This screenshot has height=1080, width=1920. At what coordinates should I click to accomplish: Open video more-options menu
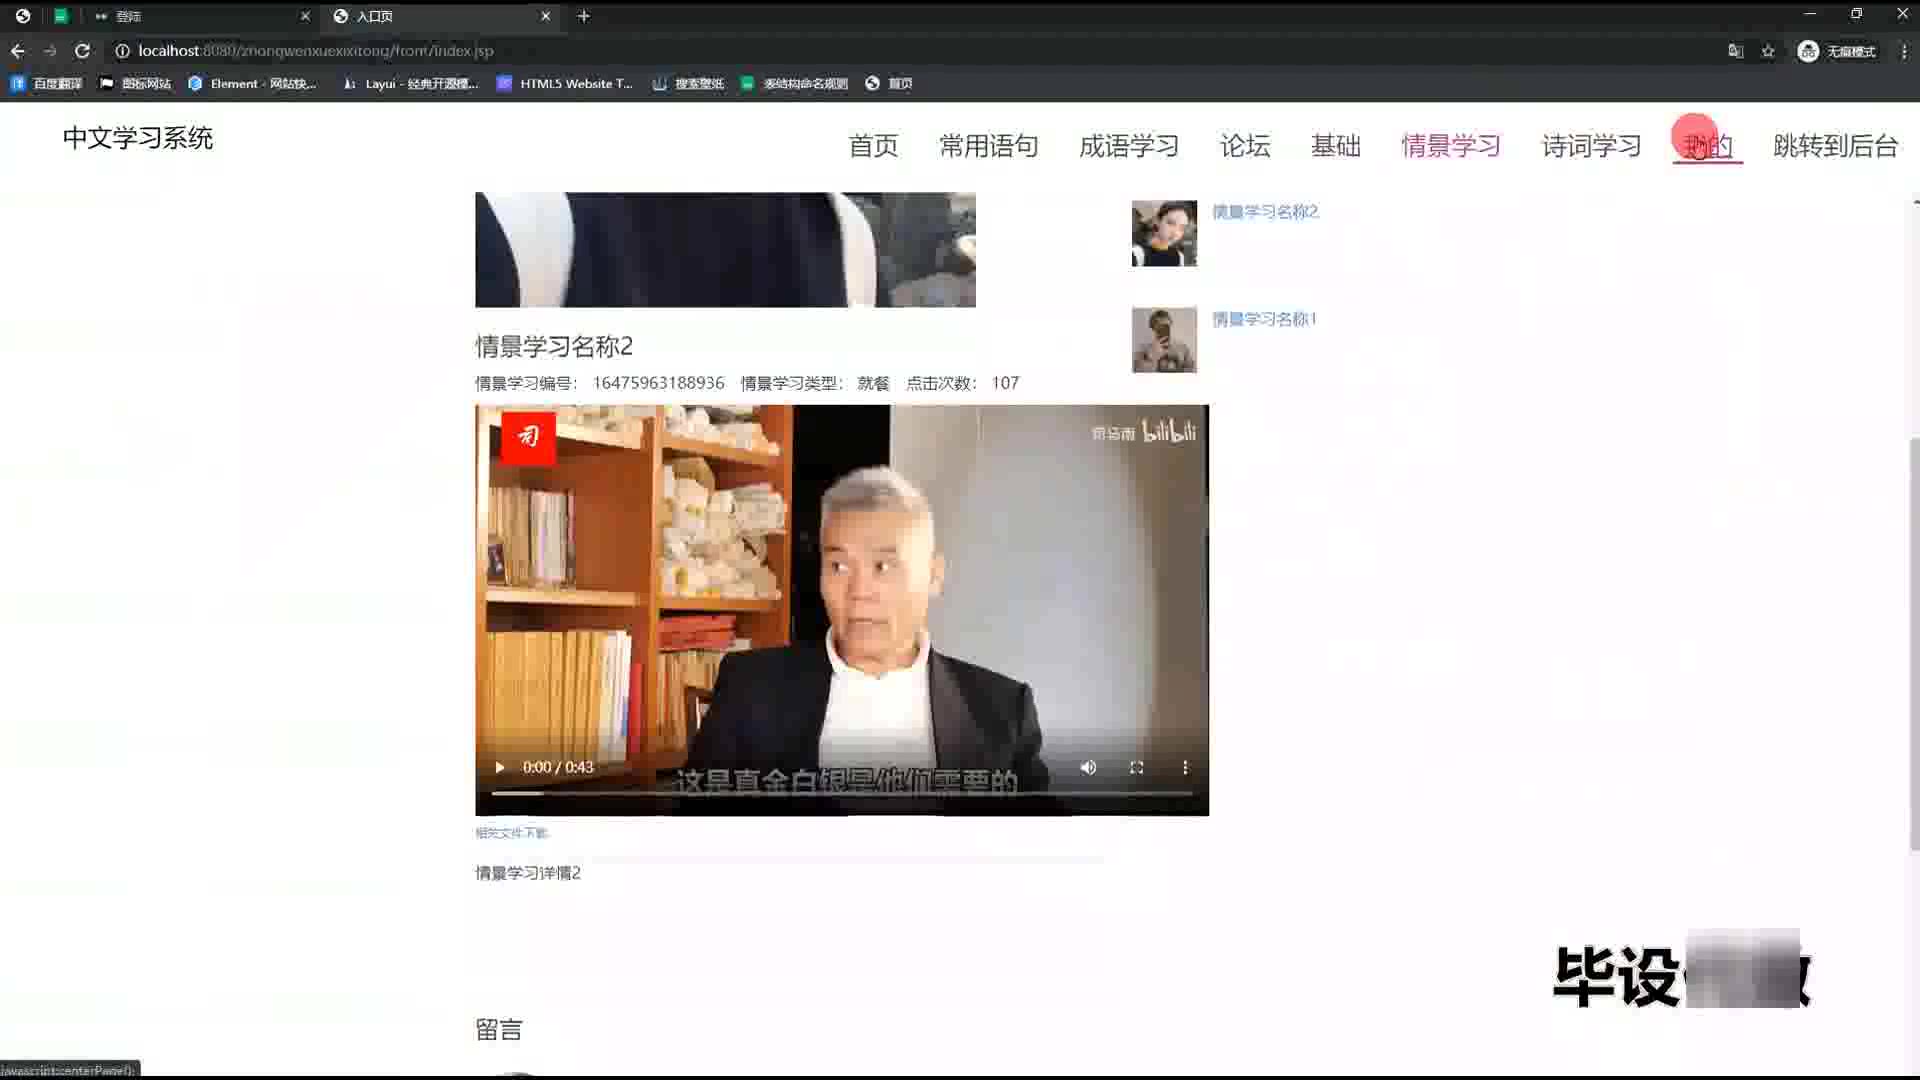(1185, 767)
